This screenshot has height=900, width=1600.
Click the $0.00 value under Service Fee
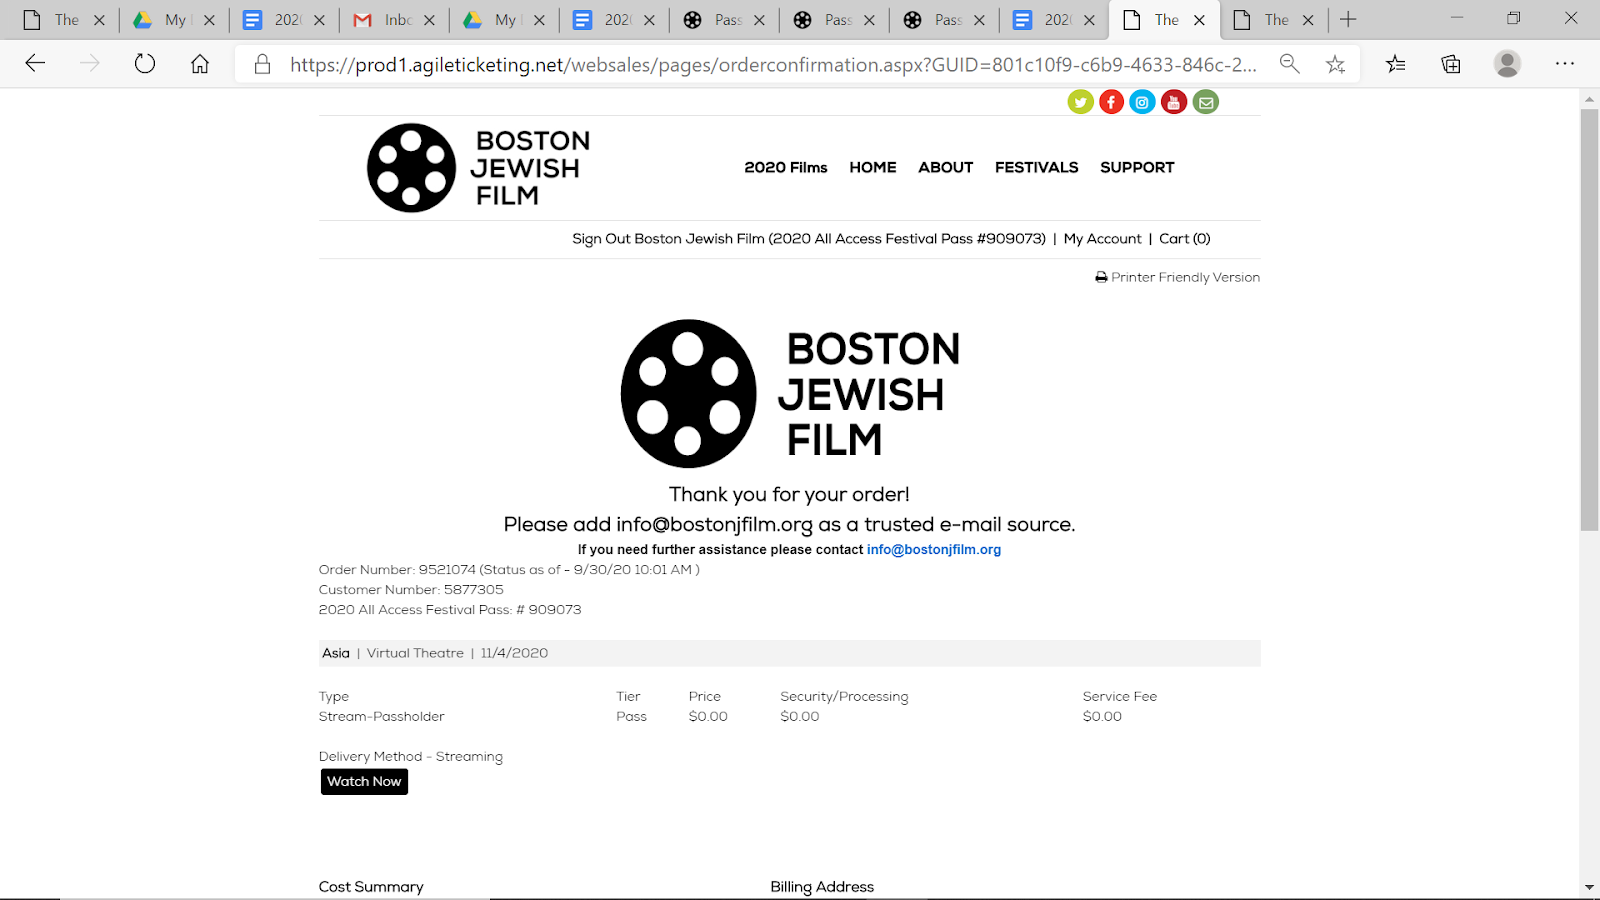1102,717
